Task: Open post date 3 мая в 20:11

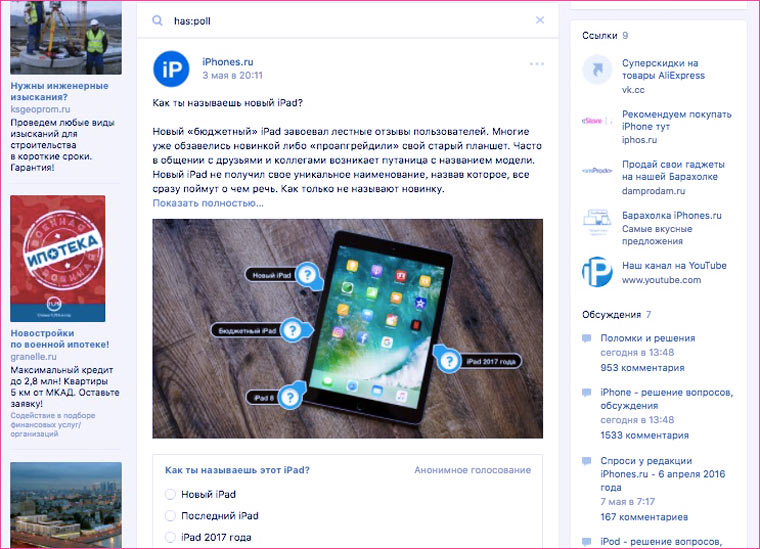Action: (232, 75)
